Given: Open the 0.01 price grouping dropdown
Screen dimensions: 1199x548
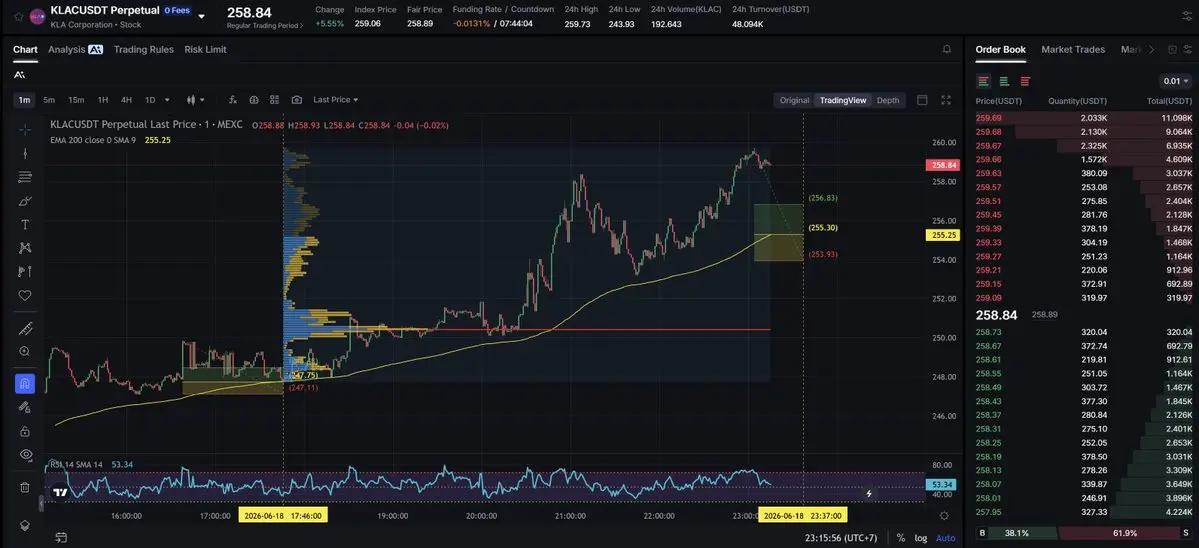Looking at the screenshot, I should pos(1175,81).
